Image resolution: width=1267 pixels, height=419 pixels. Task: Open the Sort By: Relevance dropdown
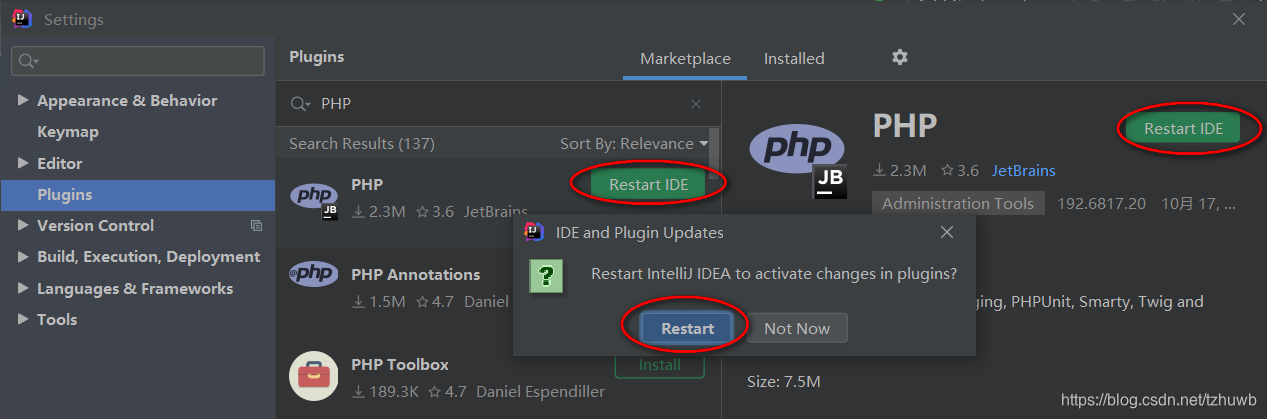634,144
